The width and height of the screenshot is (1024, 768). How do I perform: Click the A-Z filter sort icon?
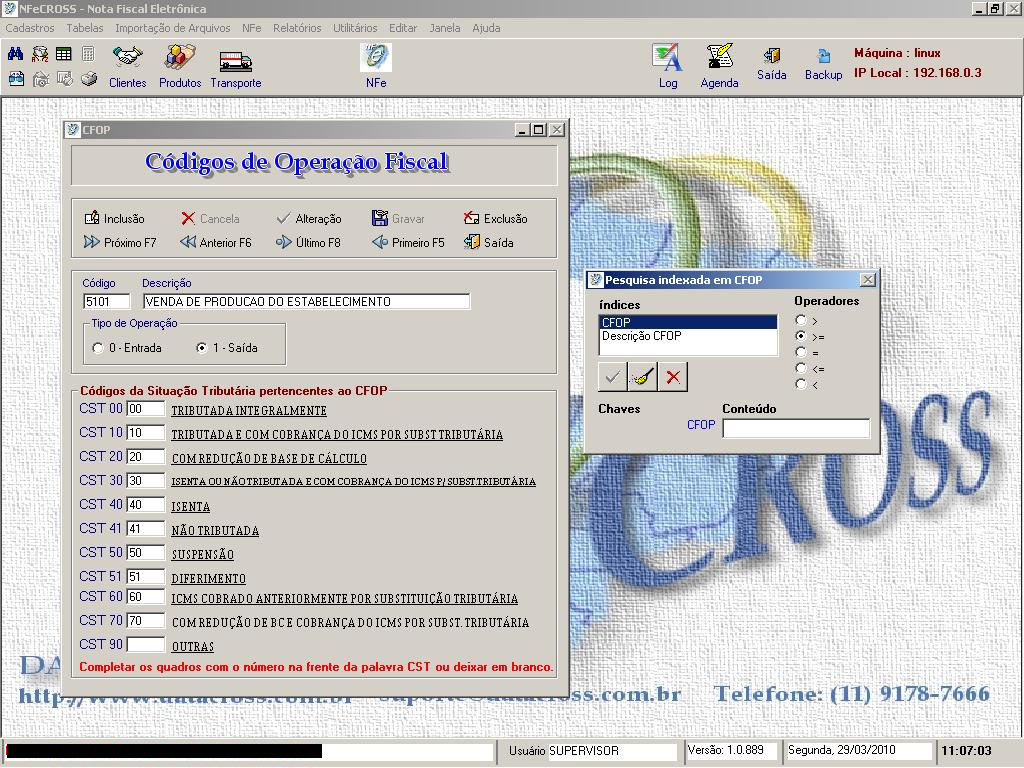tap(40, 54)
